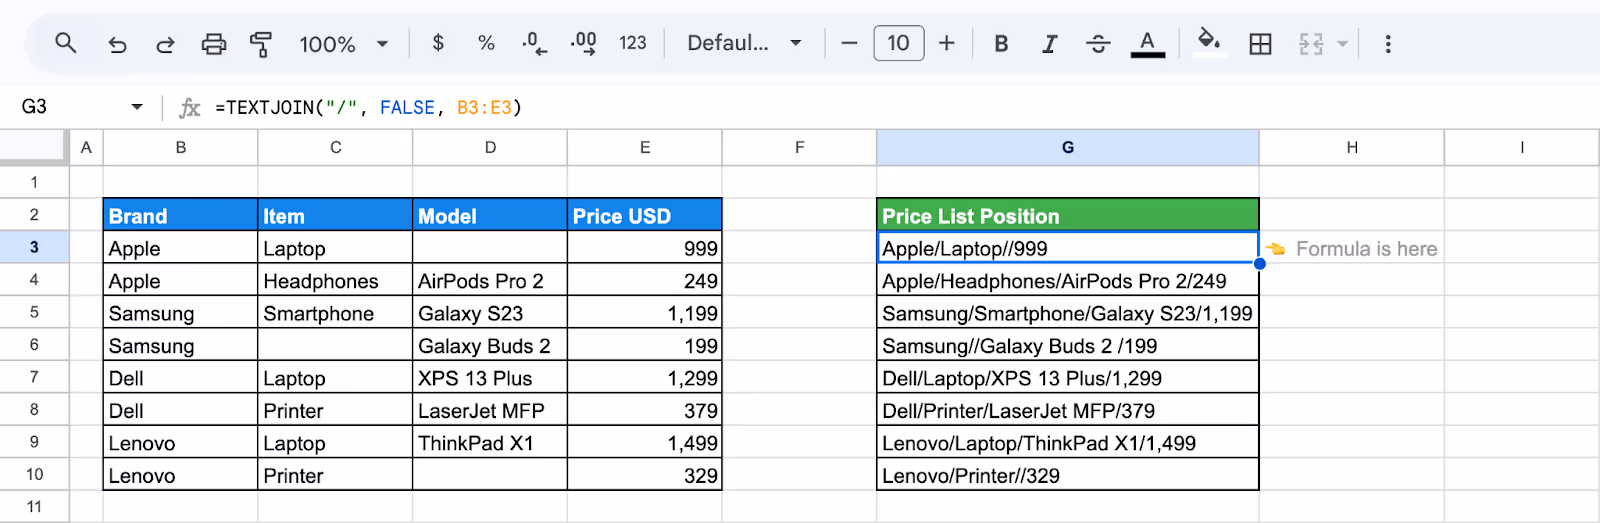Select column E header
This screenshot has width=1600, height=523.
click(x=645, y=147)
